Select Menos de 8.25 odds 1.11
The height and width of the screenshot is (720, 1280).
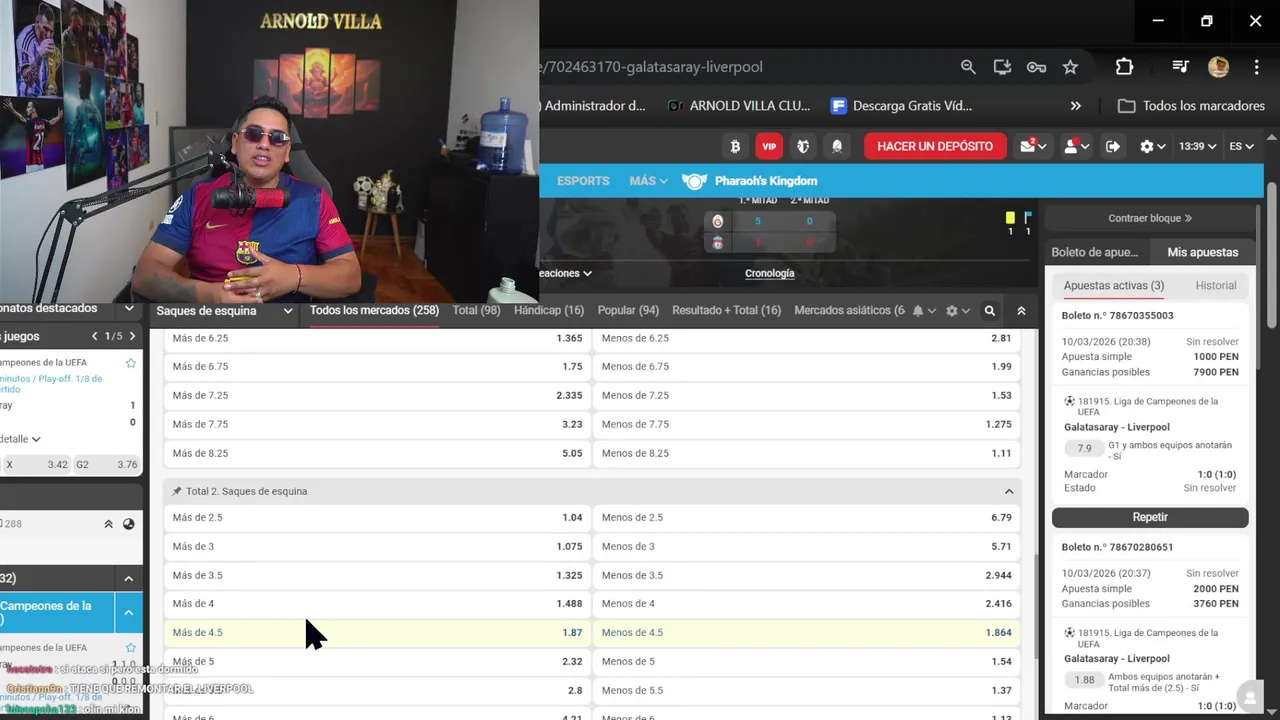(807, 453)
